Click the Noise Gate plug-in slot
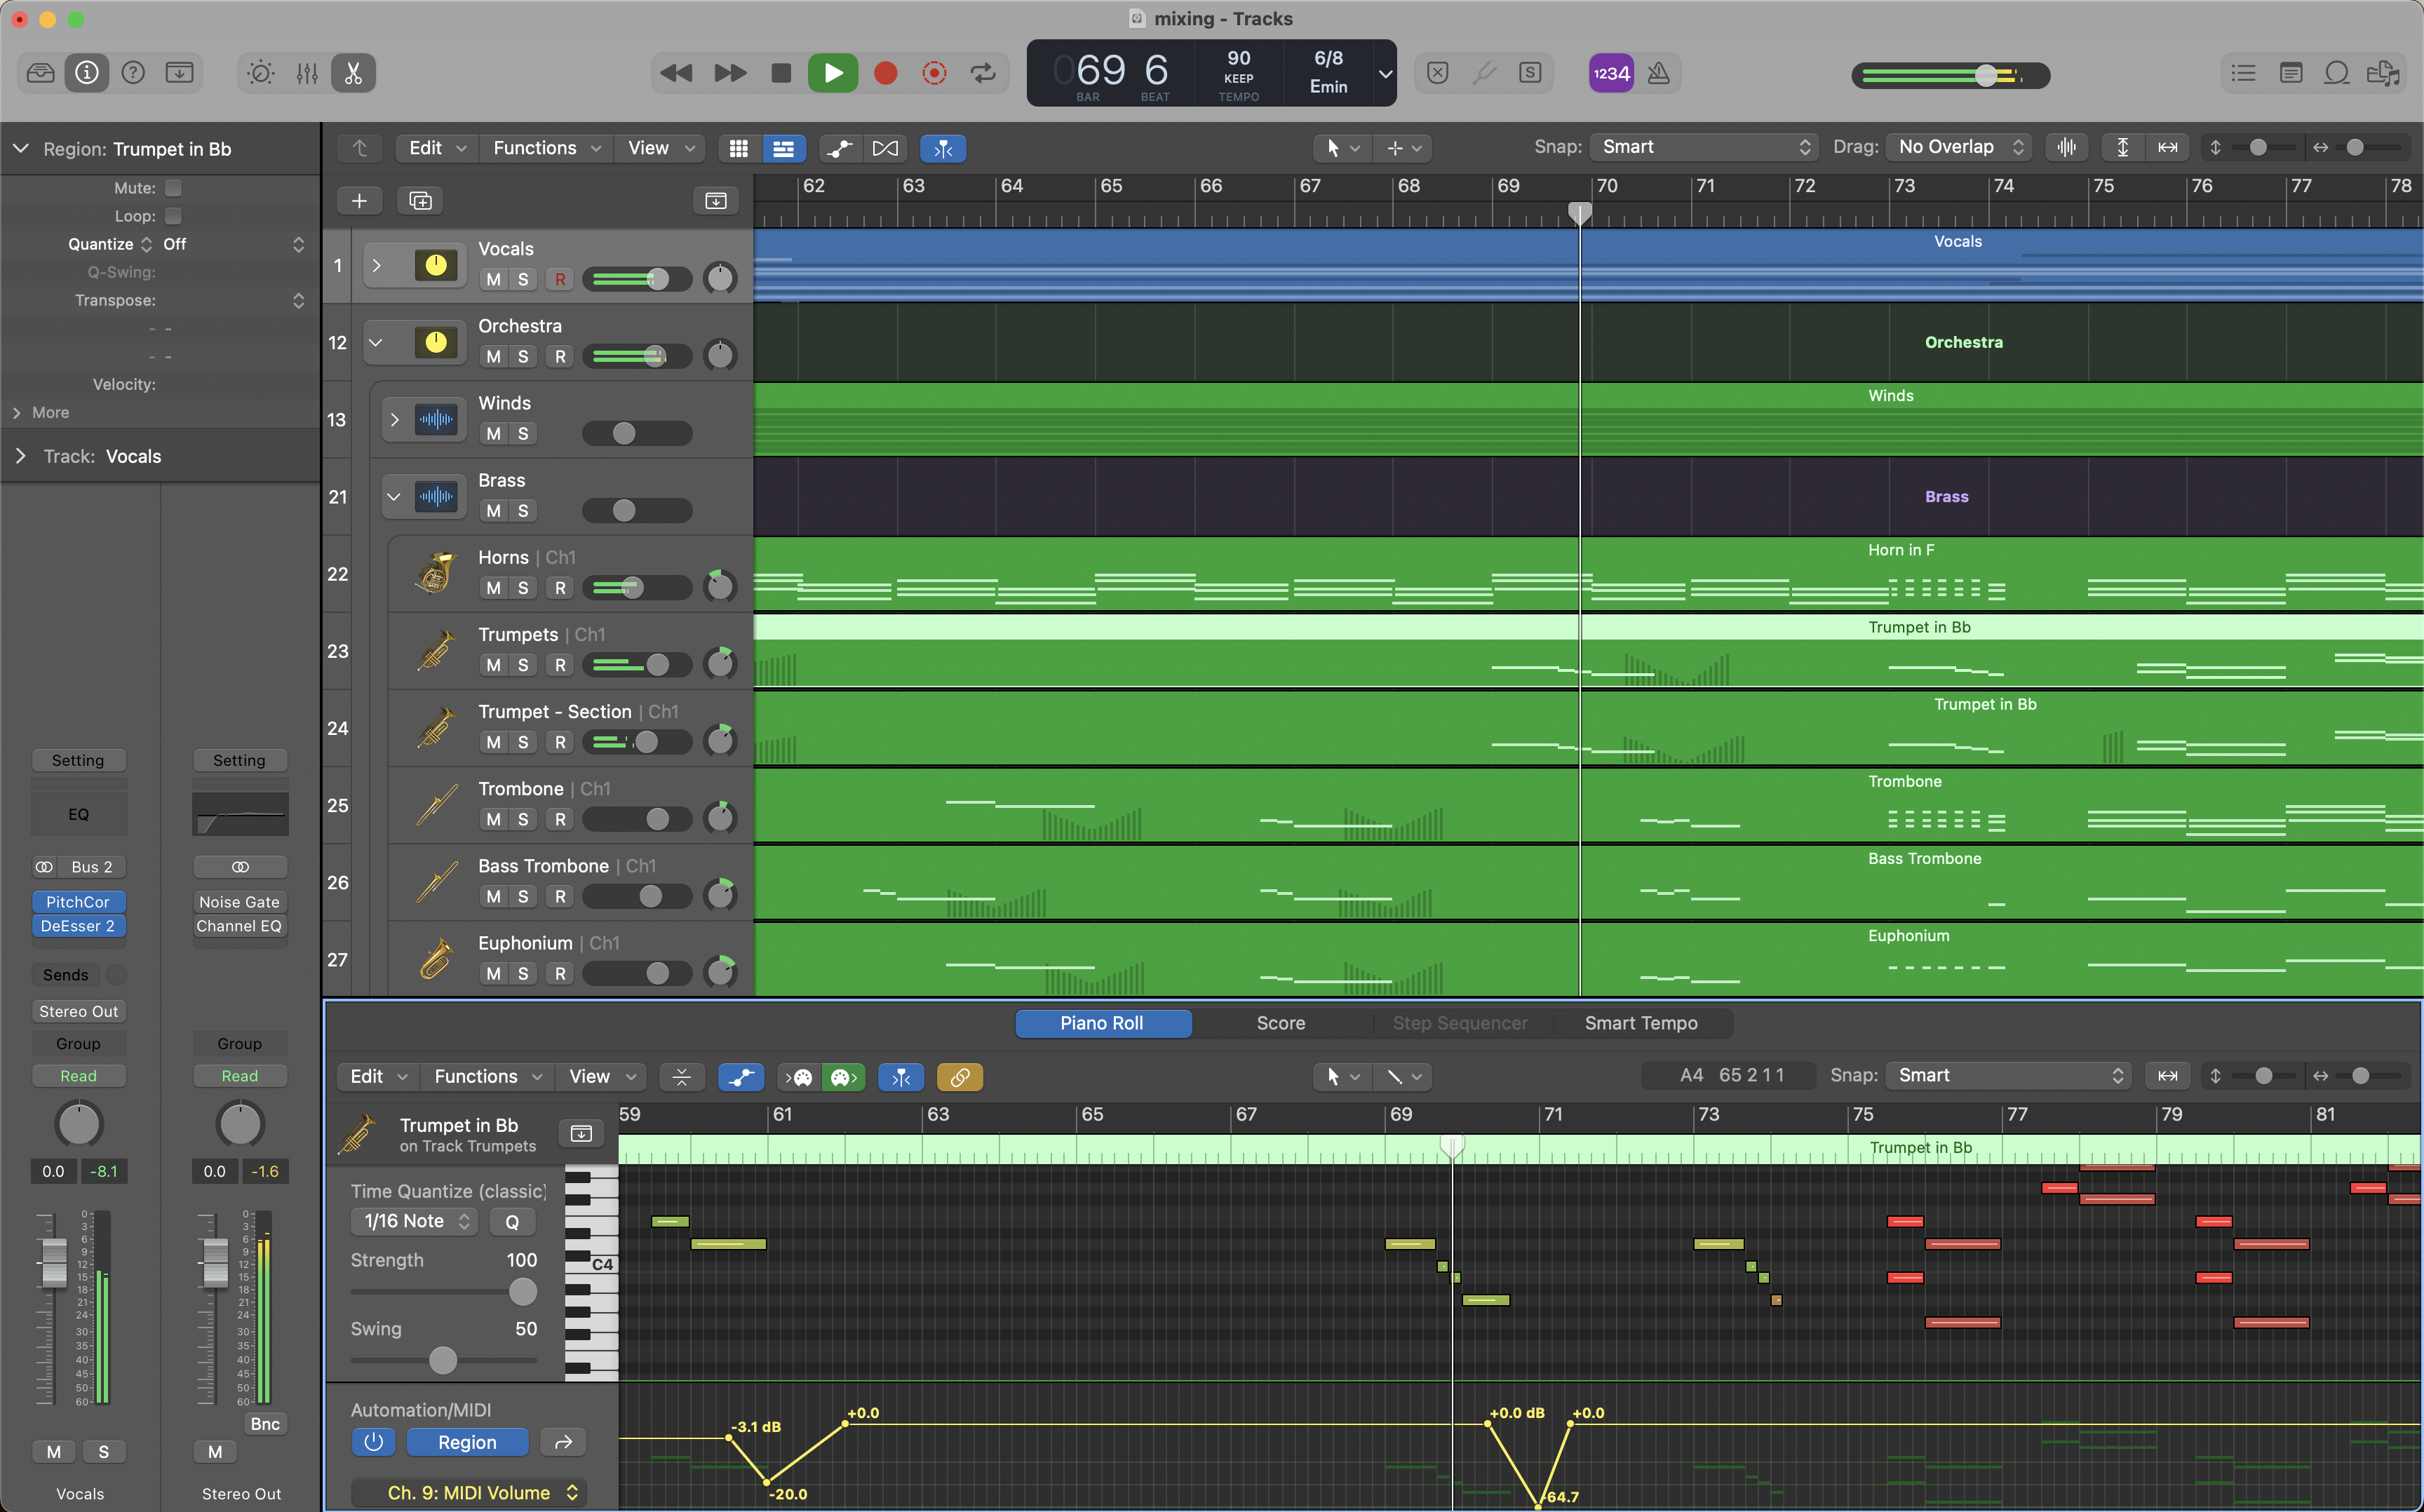Screen dimensions: 2424x1512 pos(239,902)
